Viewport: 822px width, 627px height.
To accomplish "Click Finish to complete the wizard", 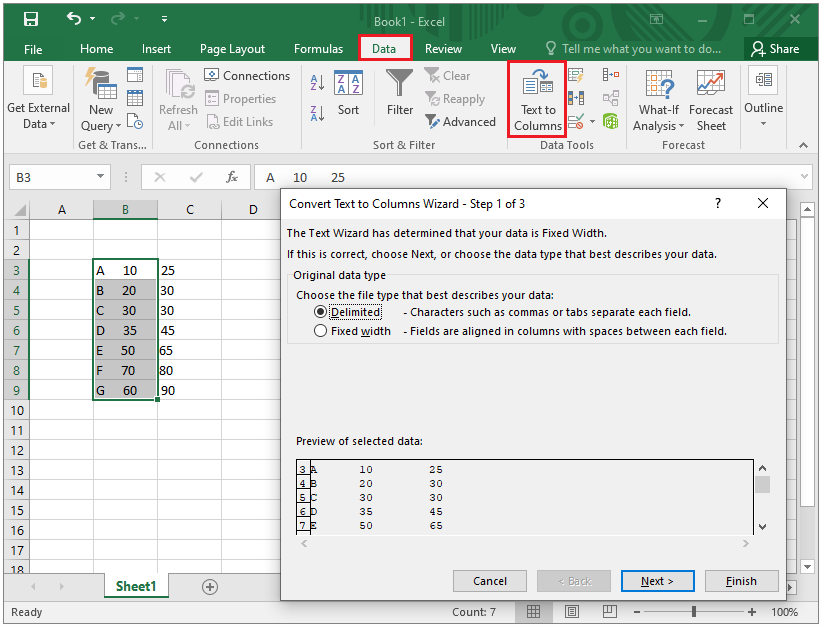I will [x=742, y=581].
